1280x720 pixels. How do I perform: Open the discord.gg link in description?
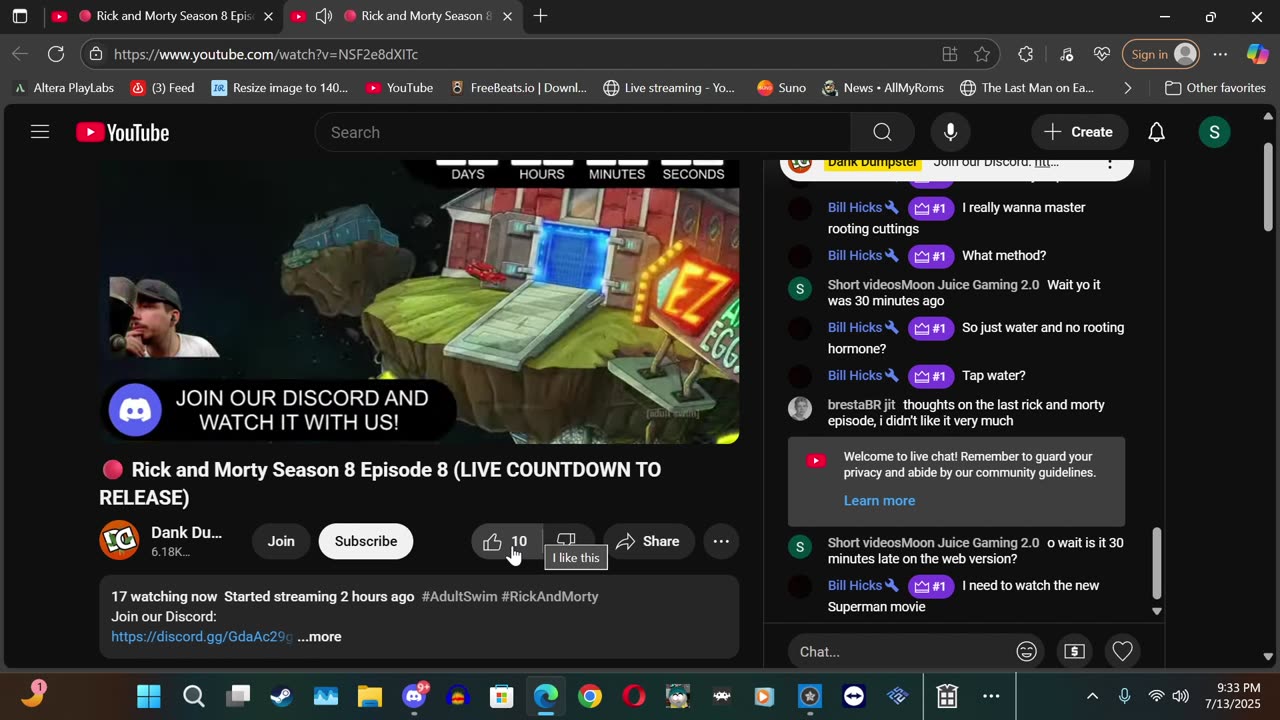[202, 636]
